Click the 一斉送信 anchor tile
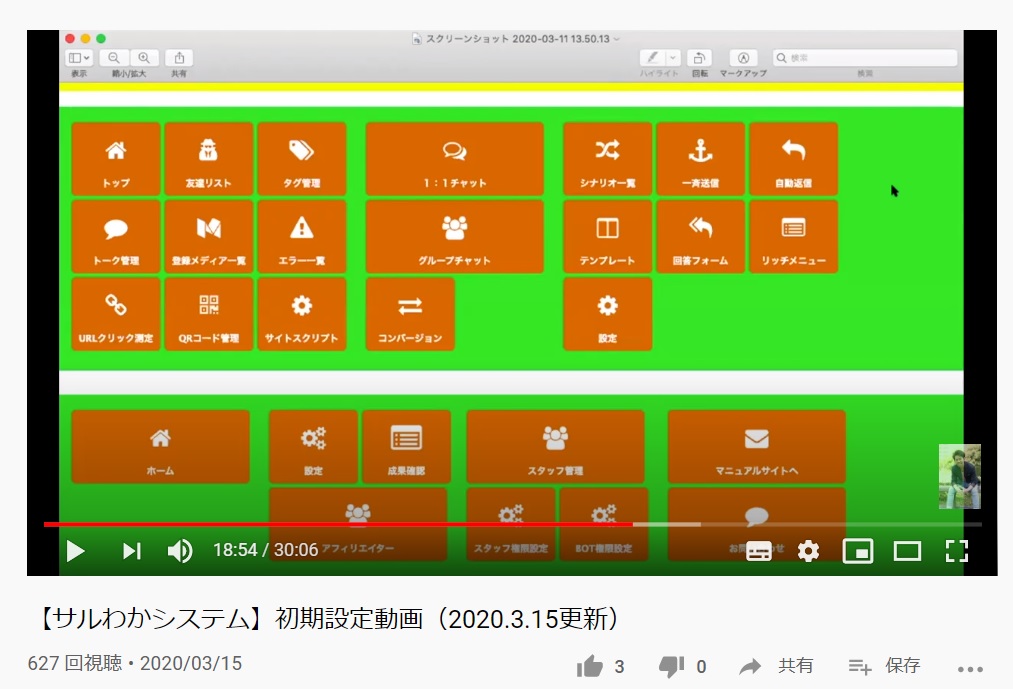Image resolution: width=1013 pixels, height=689 pixels. [700, 159]
